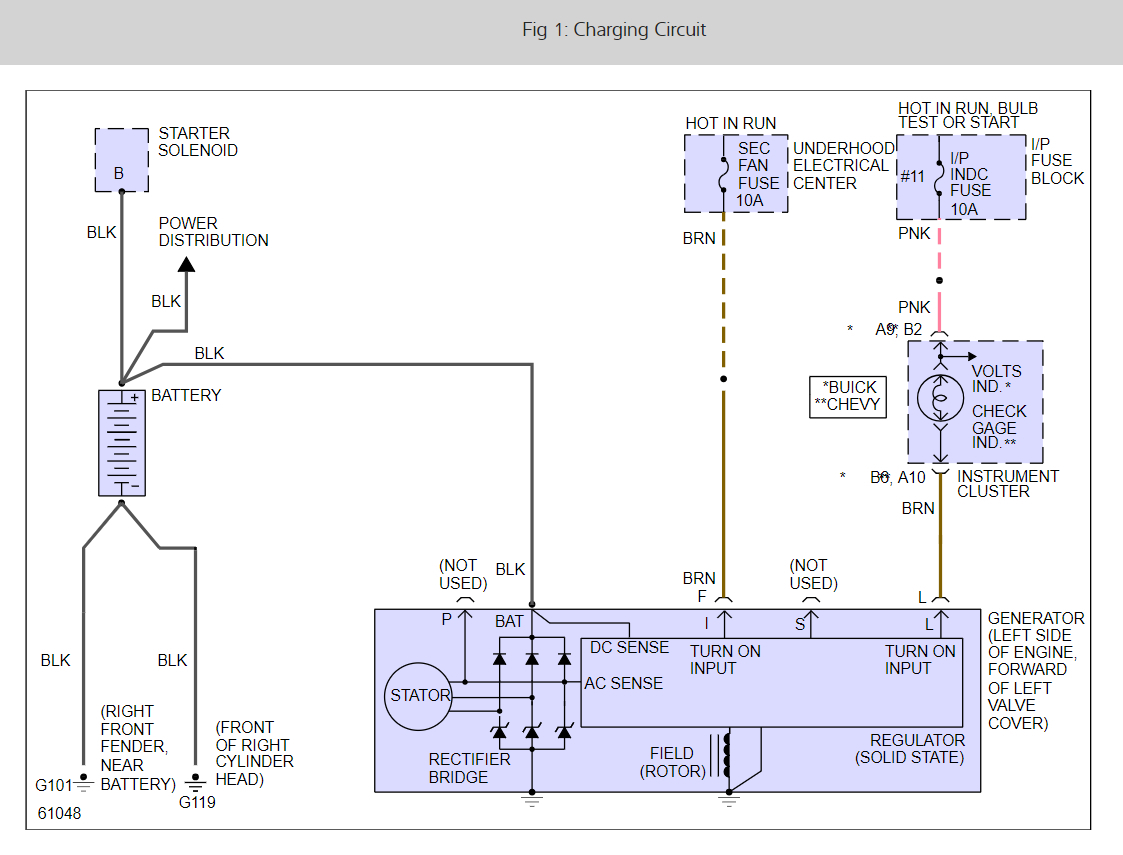Click the #11 fuse number

(x=912, y=176)
